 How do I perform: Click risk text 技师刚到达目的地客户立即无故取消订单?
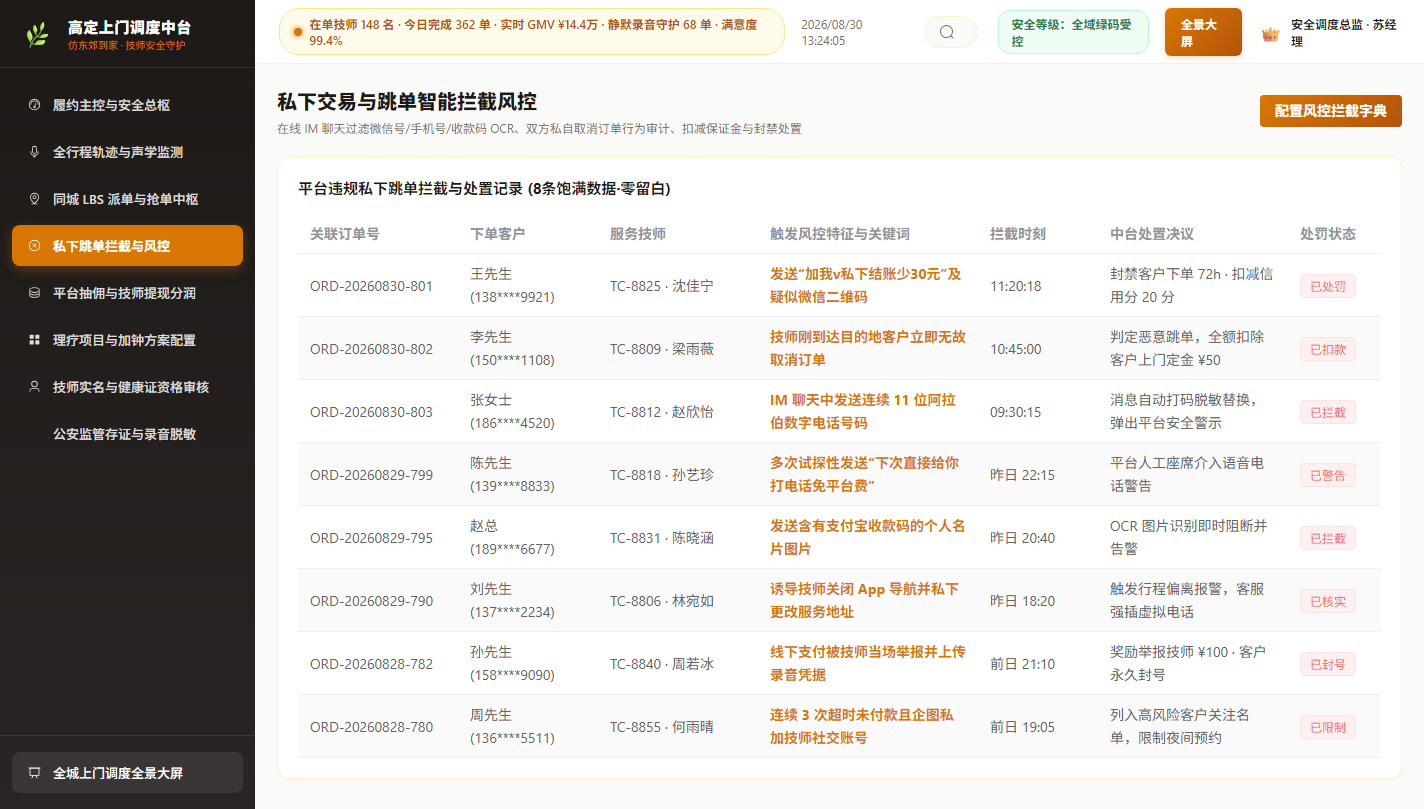868,348
